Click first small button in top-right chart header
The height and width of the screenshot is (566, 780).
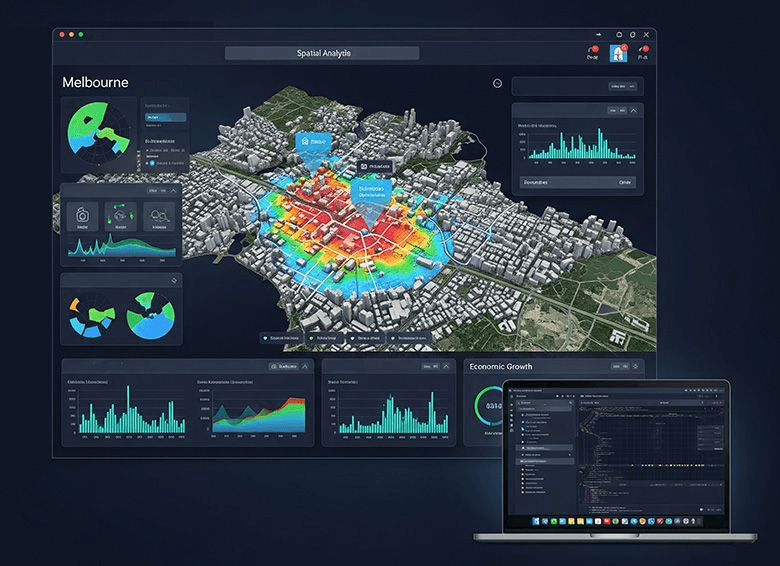[613, 111]
